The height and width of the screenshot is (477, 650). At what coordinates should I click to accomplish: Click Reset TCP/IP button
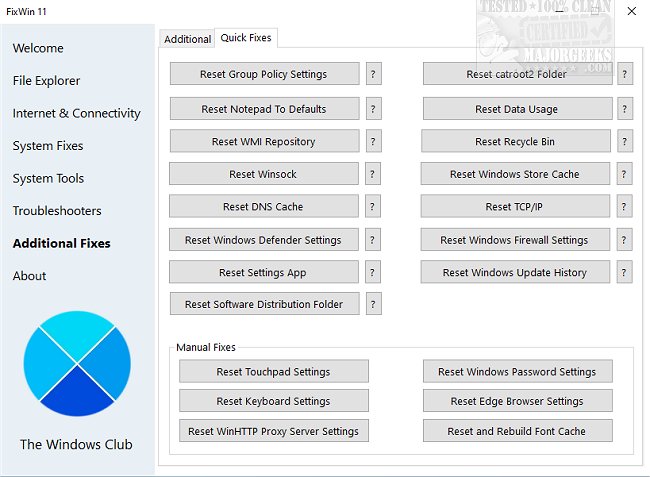[515, 206]
